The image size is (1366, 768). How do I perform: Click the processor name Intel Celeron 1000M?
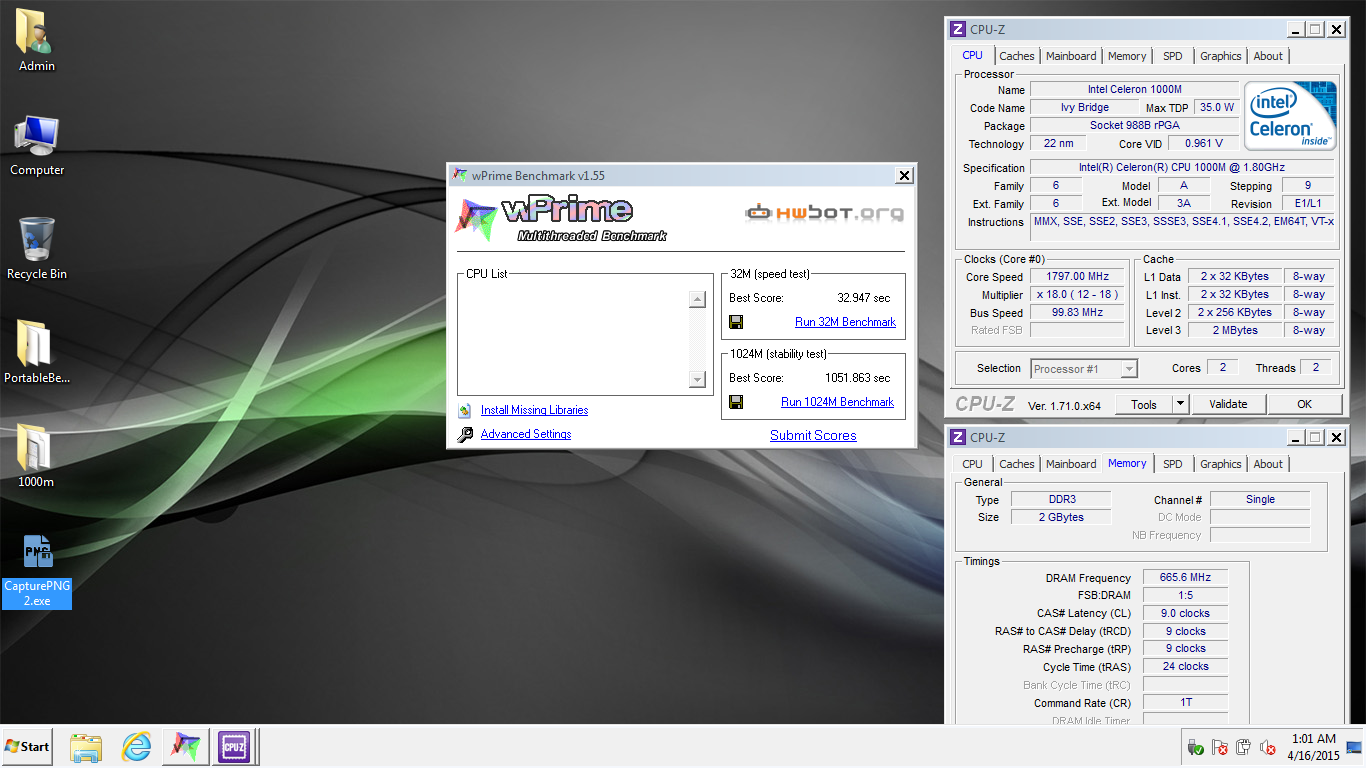point(1134,90)
